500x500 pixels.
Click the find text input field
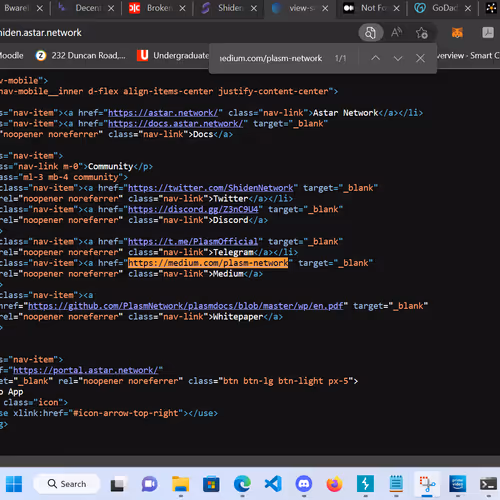coord(271,58)
